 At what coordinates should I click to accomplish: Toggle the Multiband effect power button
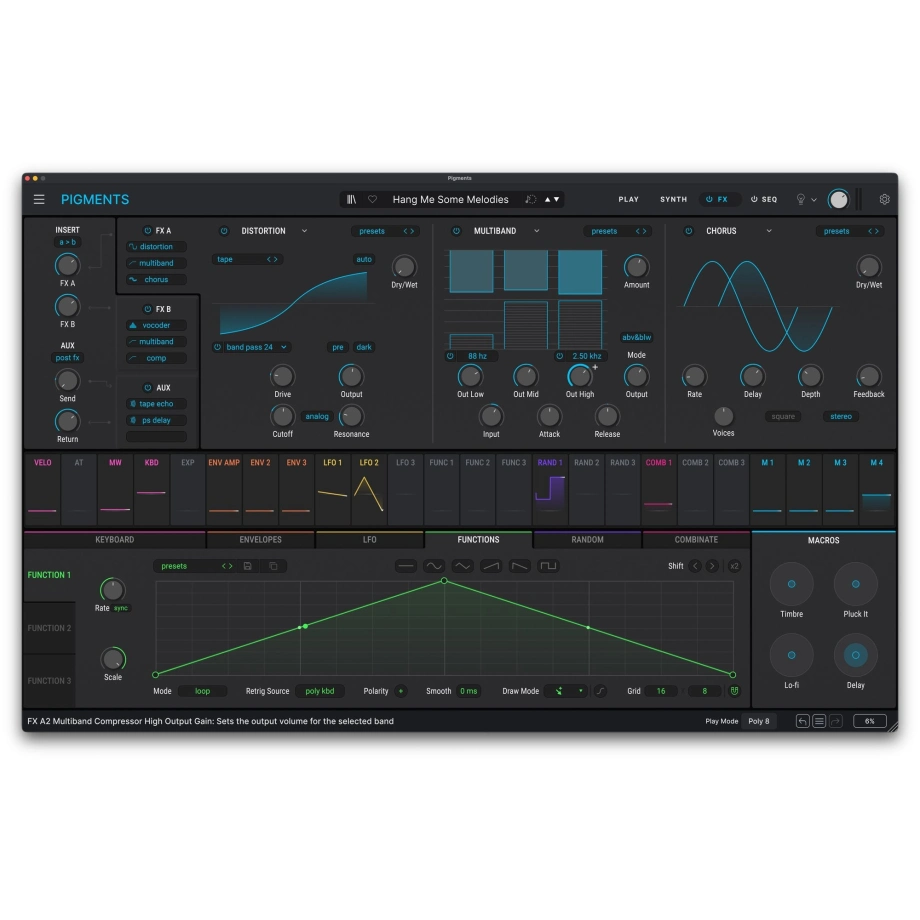(456, 231)
